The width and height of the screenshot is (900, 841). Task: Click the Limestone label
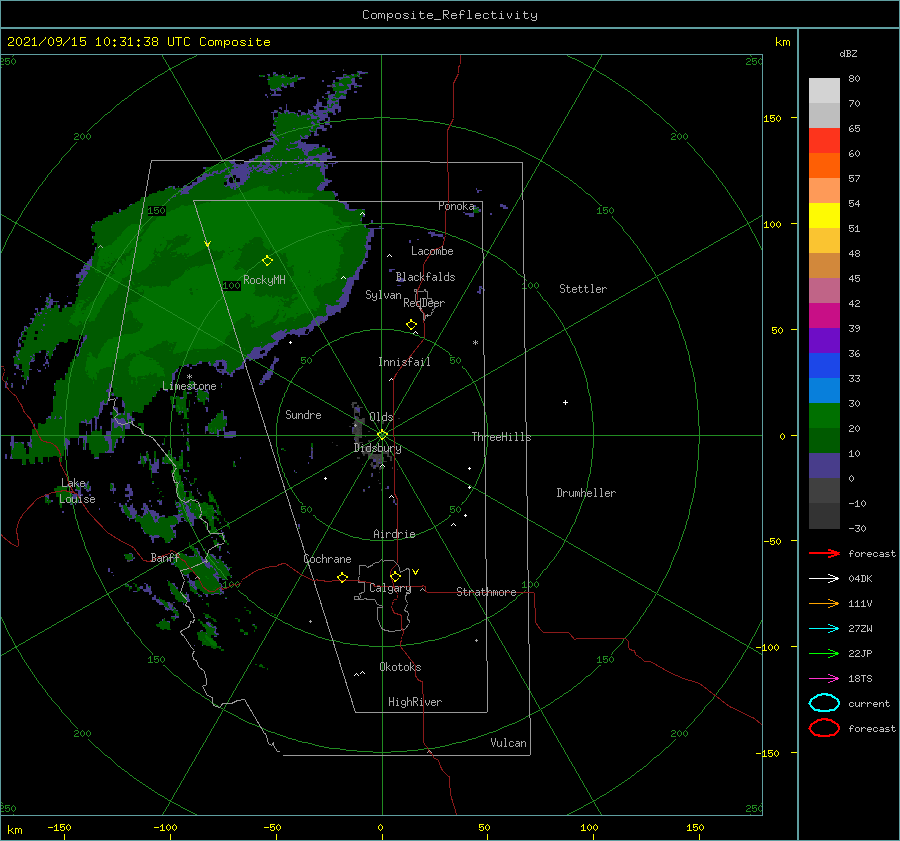click(189, 386)
